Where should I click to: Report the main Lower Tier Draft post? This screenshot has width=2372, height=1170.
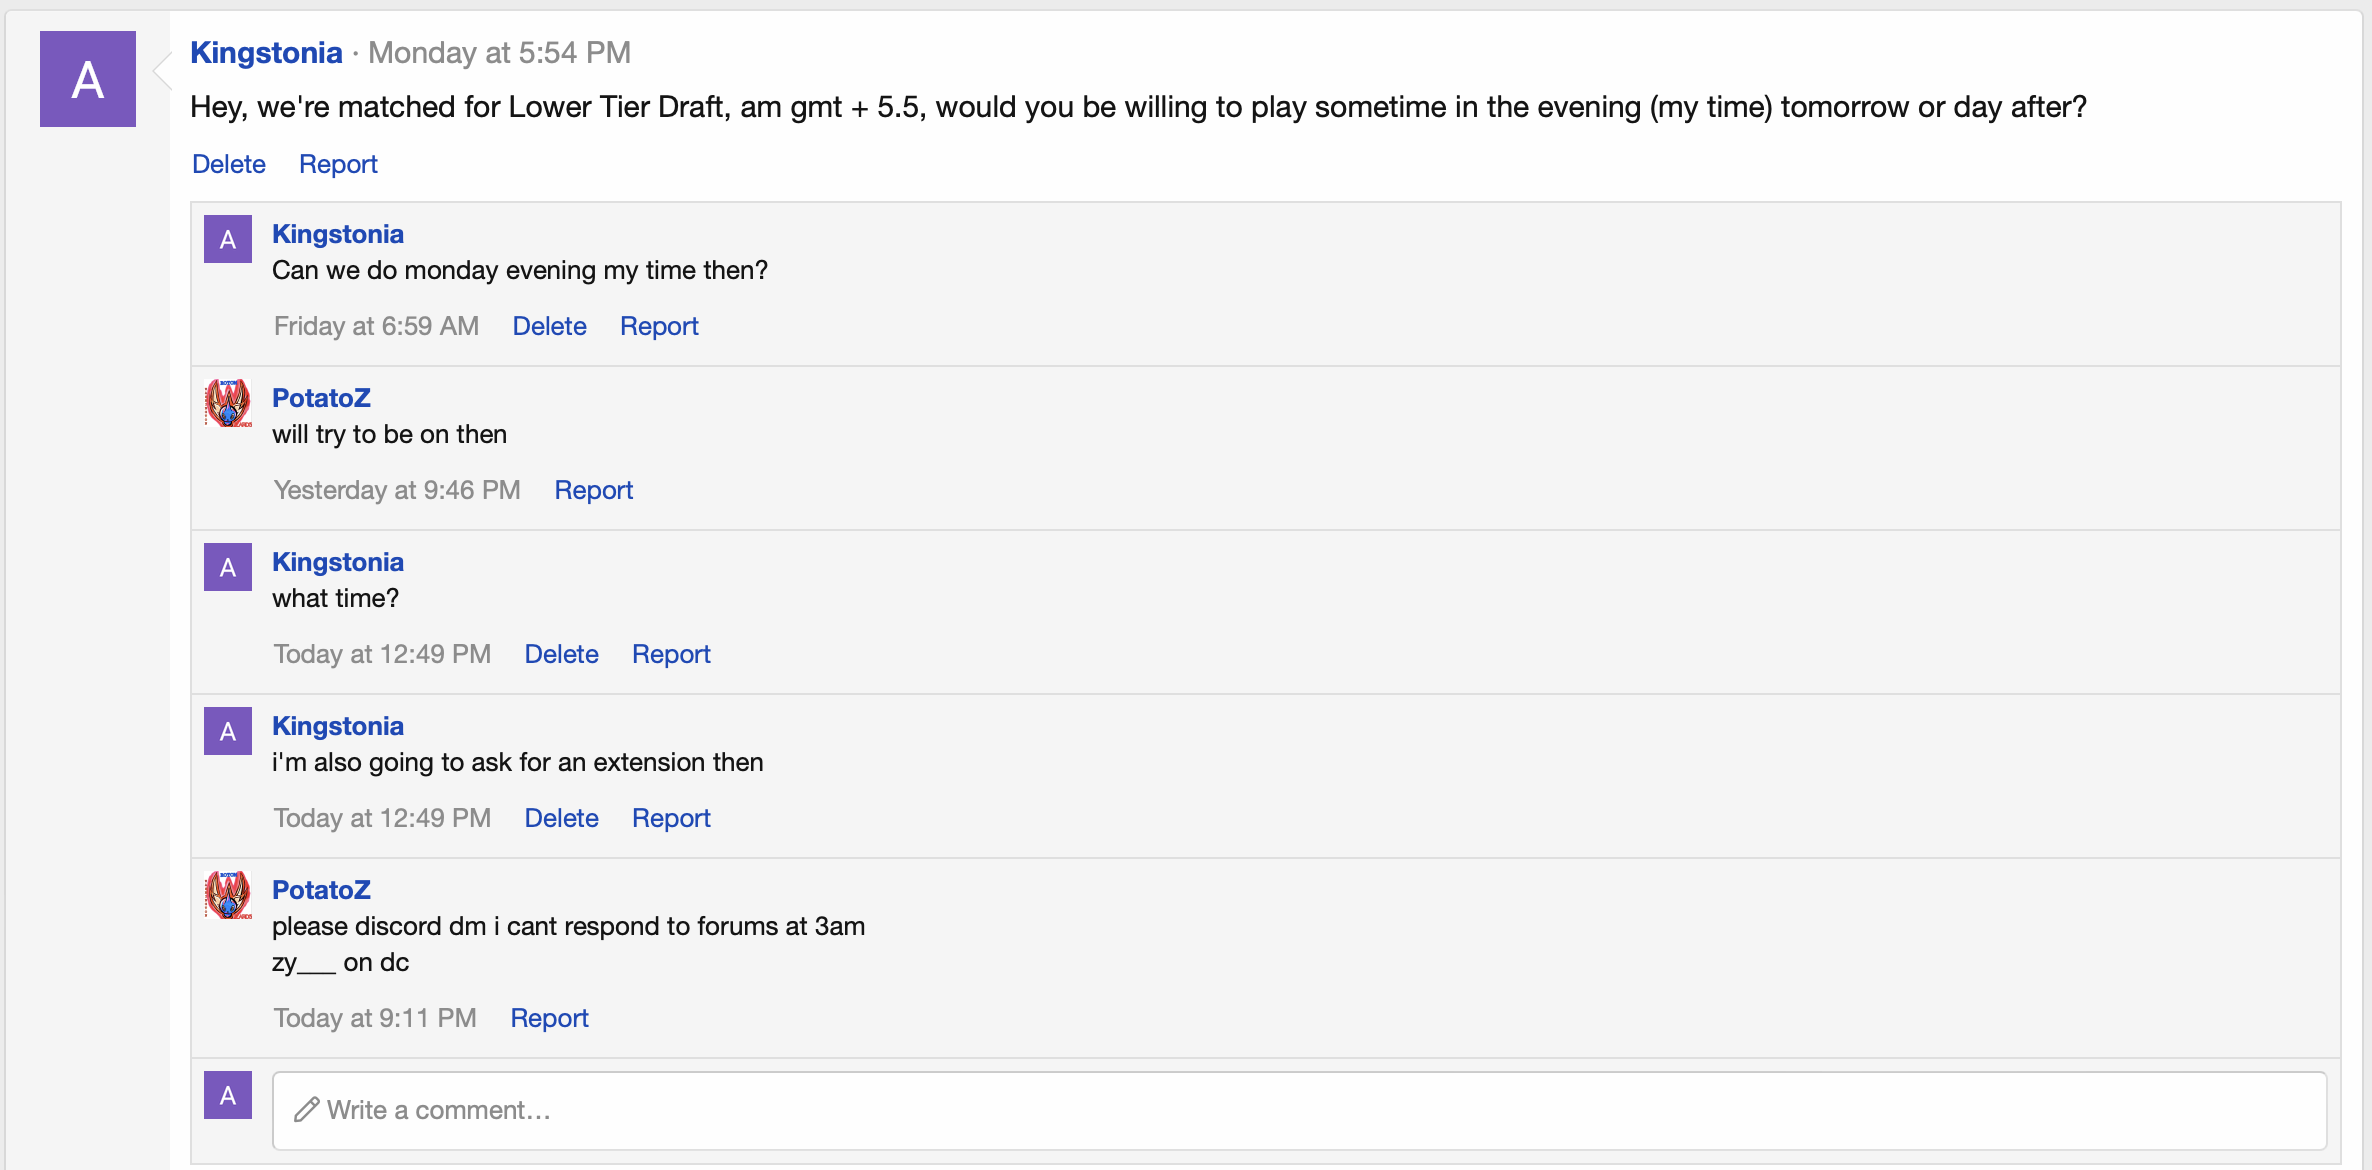click(338, 164)
